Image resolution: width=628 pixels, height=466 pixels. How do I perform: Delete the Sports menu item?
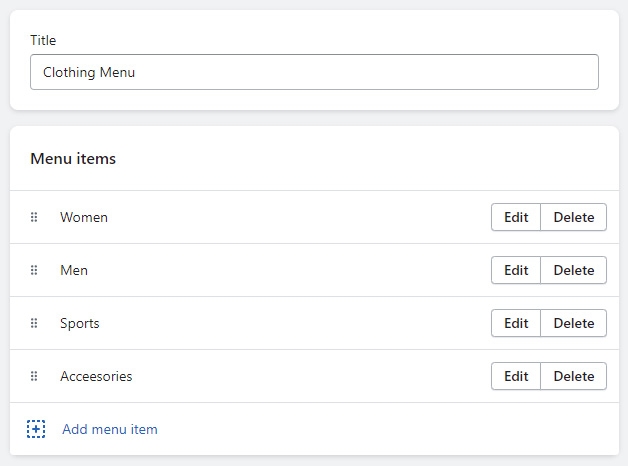click(x=574, y=323)
